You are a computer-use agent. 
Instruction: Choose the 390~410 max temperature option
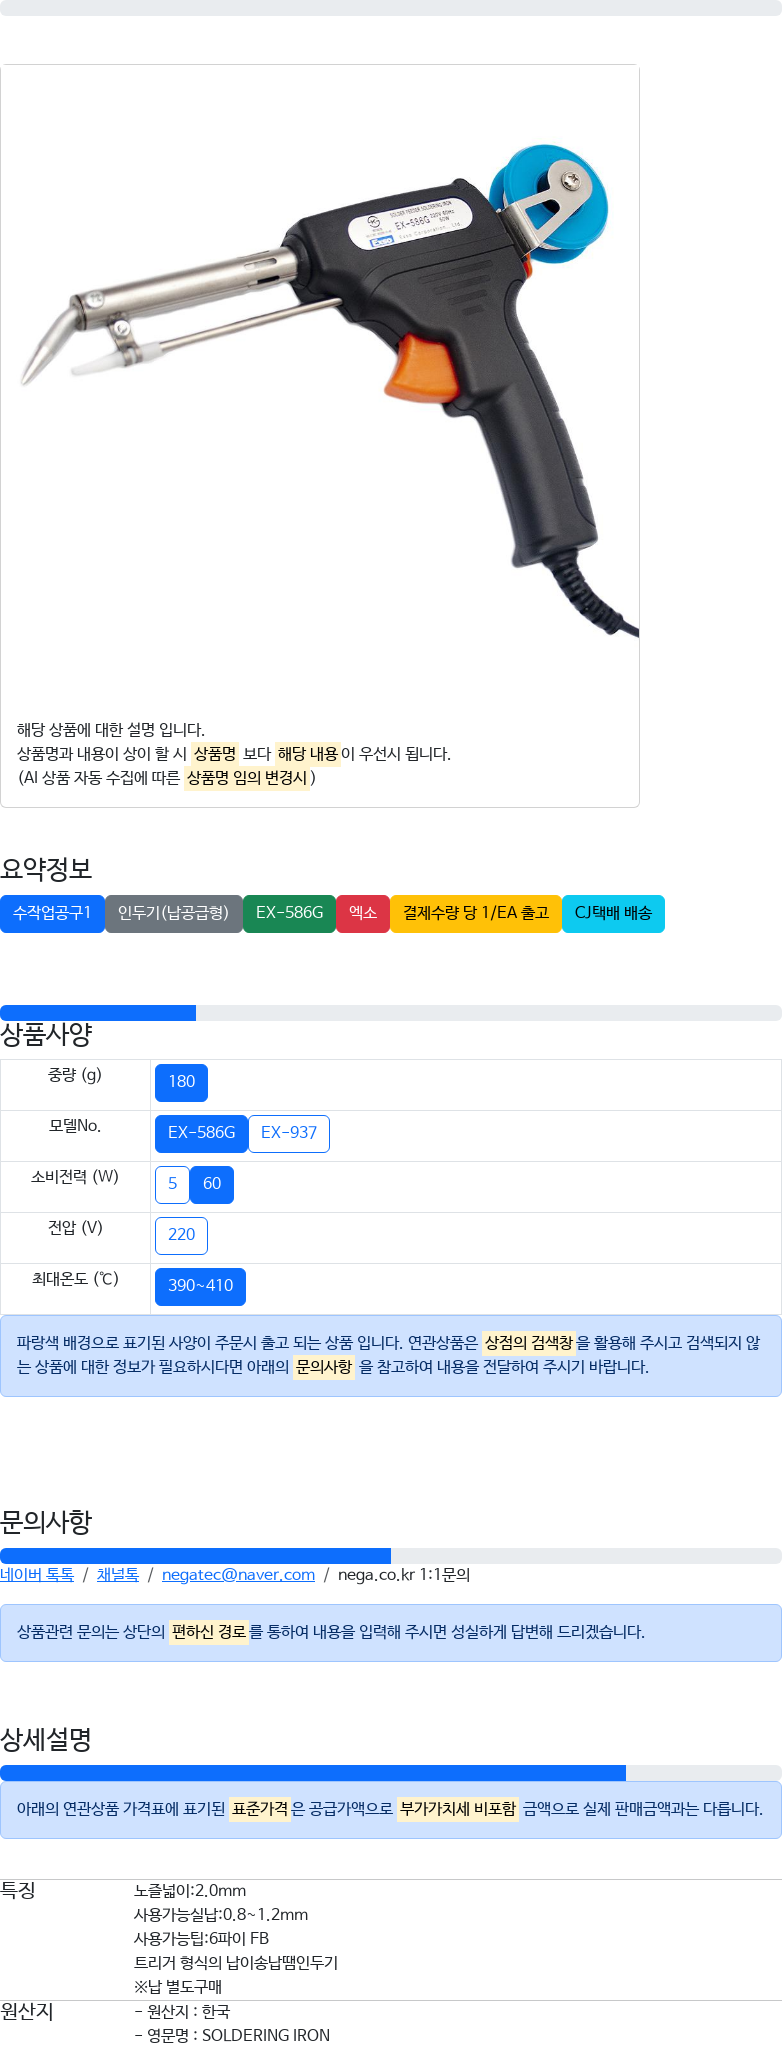pyautogui.click(x=200, y=1286)
